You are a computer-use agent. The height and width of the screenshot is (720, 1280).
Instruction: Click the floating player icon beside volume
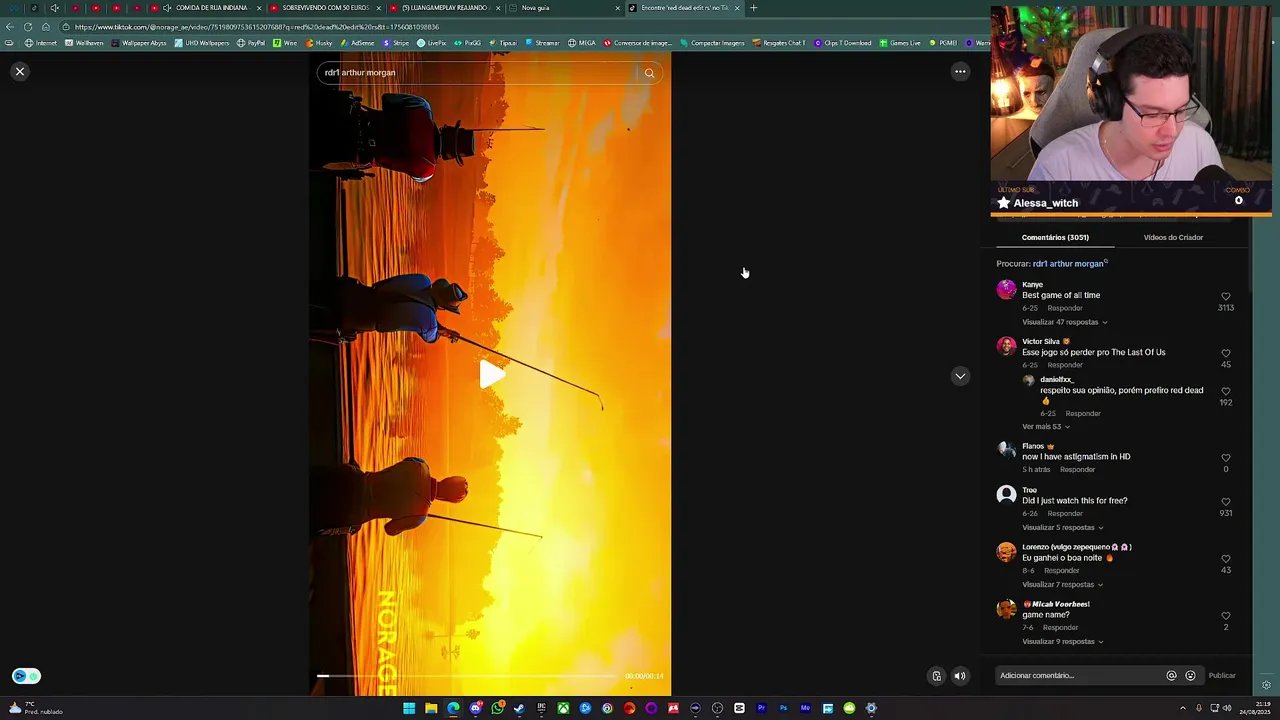point(936,676)
